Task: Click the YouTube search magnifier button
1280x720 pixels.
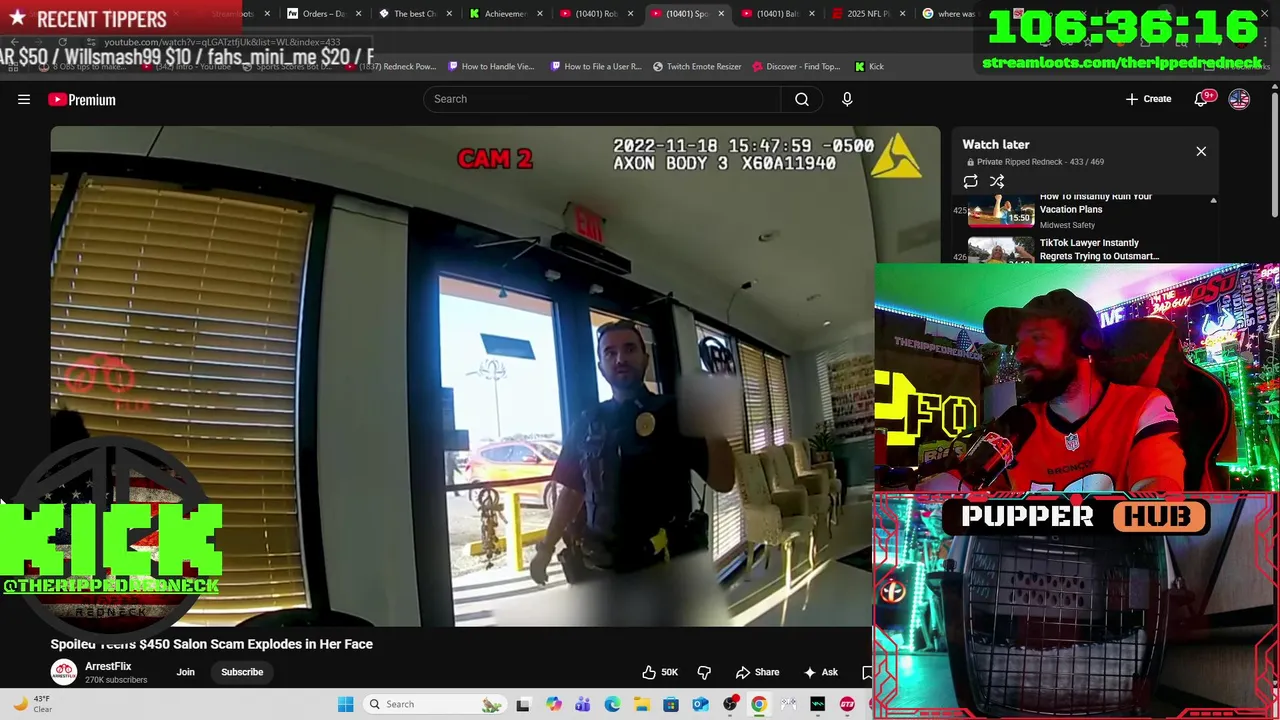Action: pyautogui.click(x=802, y=99)
